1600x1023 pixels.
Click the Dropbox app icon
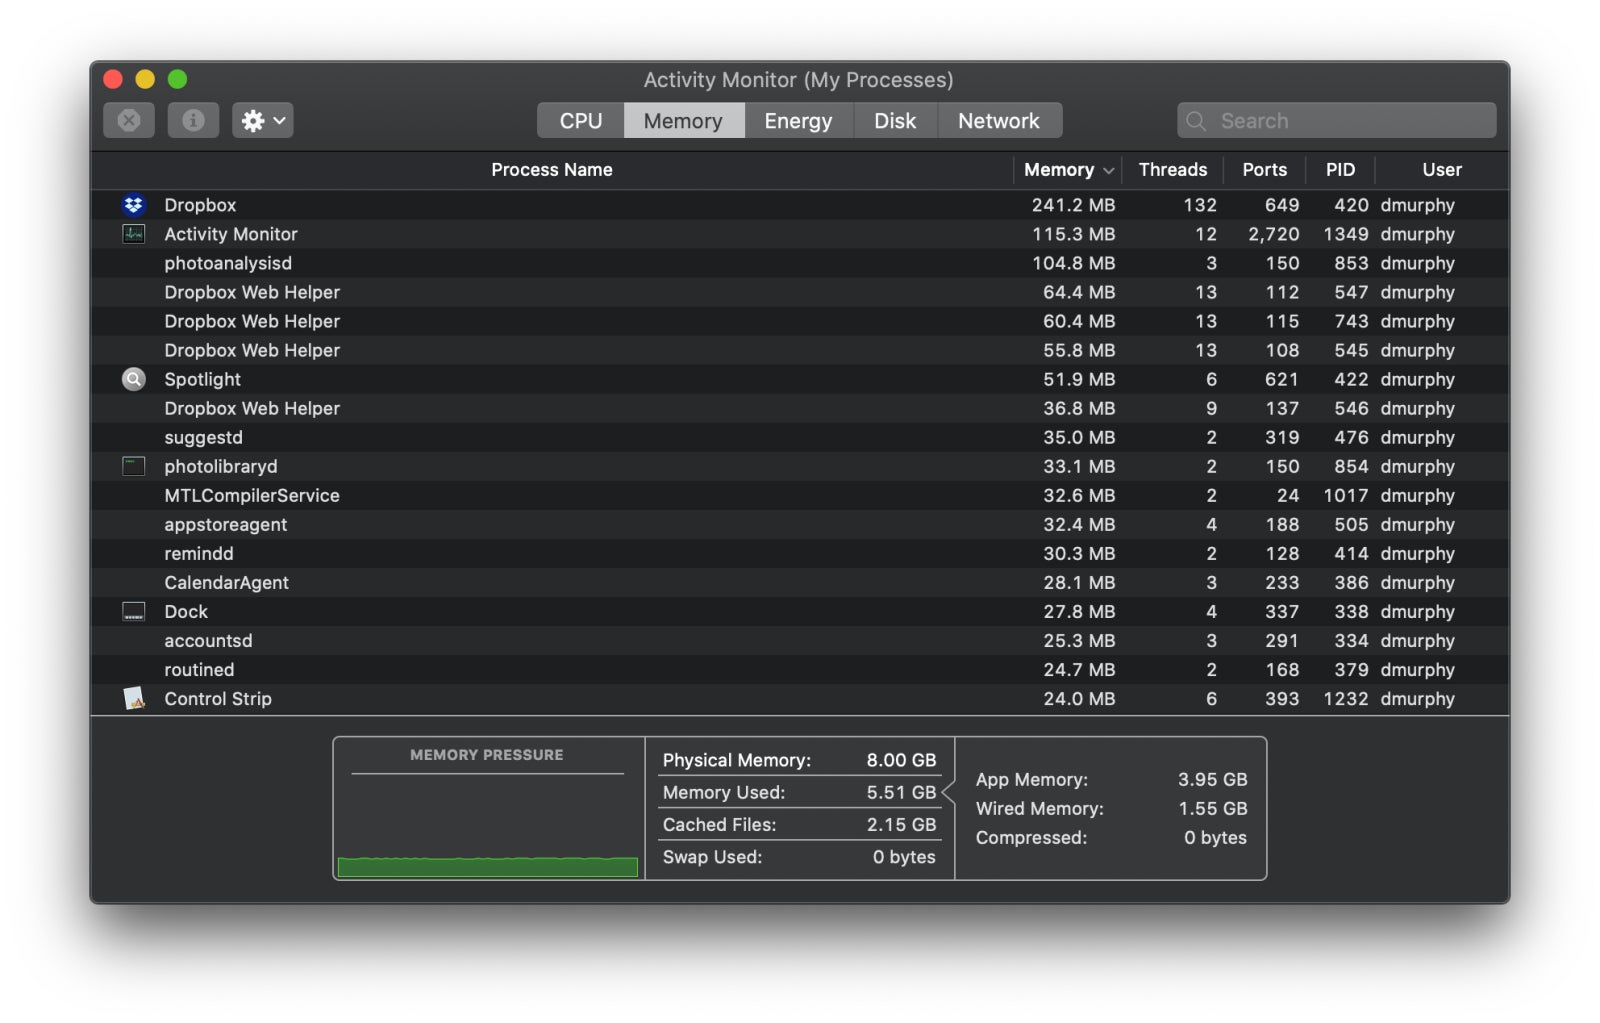click(133, 205)
